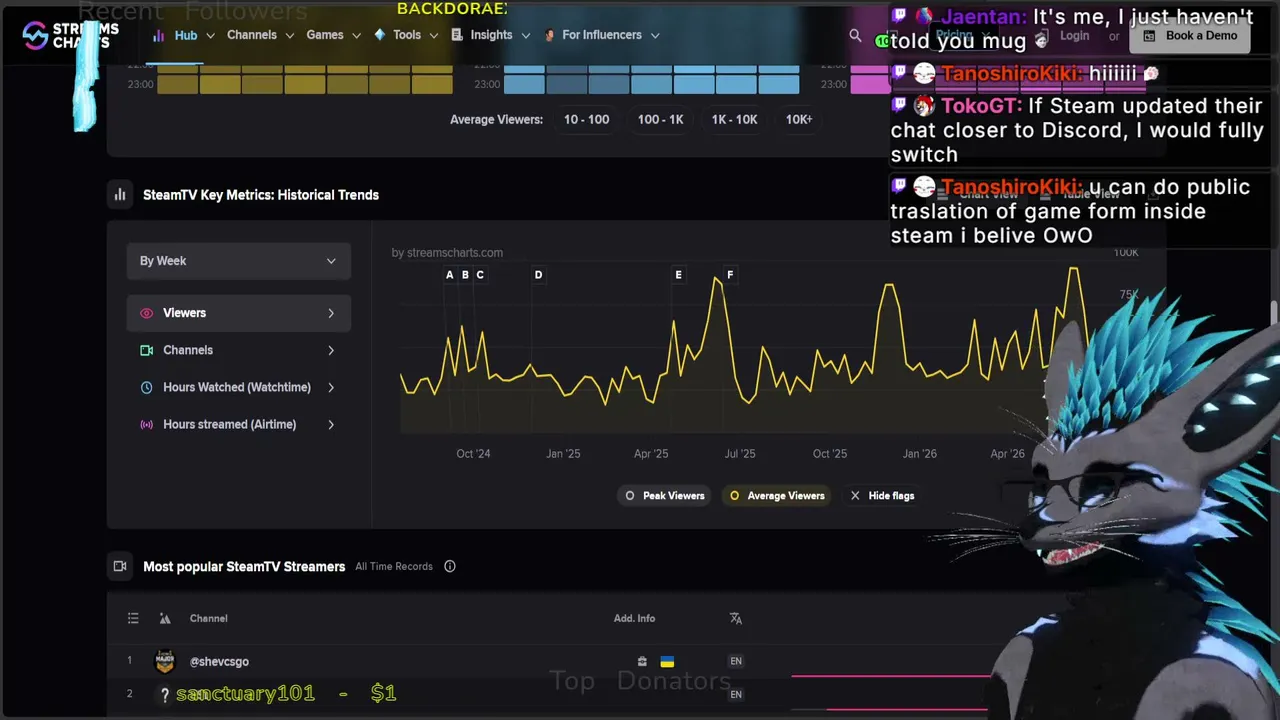This screenshot has width=1280, height=720.
Task: Toggle the Average Viewers series
Action: (x=778, y=496)
